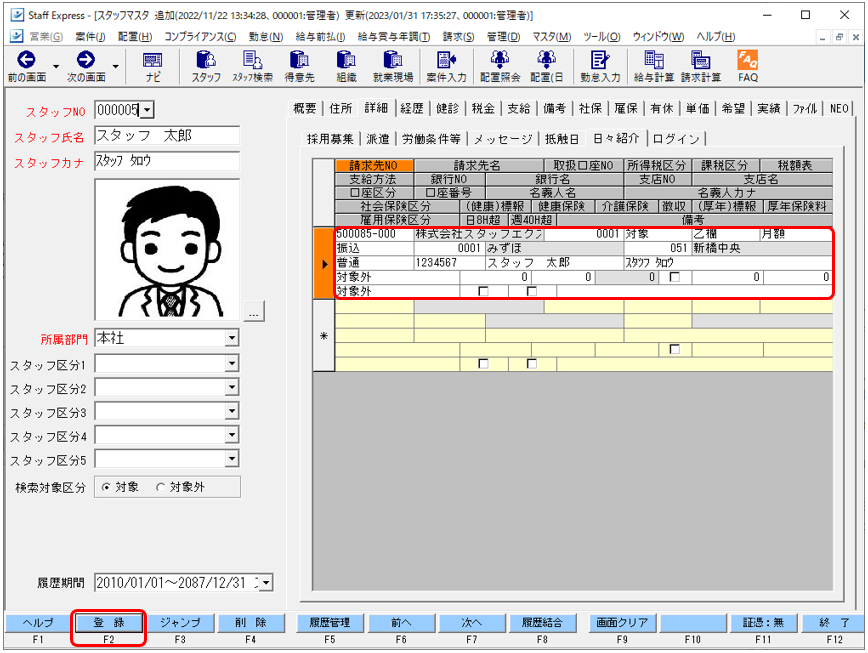Click the staff portrait photo

tap(167, 250)
